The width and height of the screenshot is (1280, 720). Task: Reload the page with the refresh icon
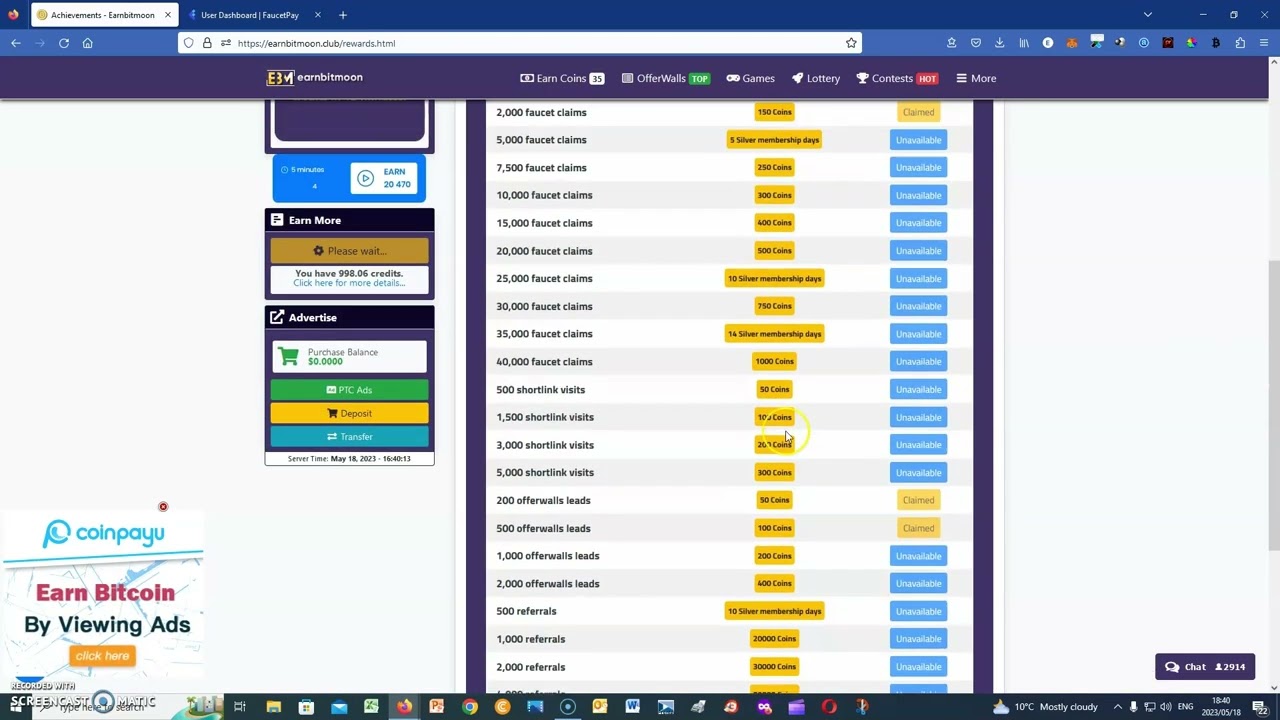[64, 43]
